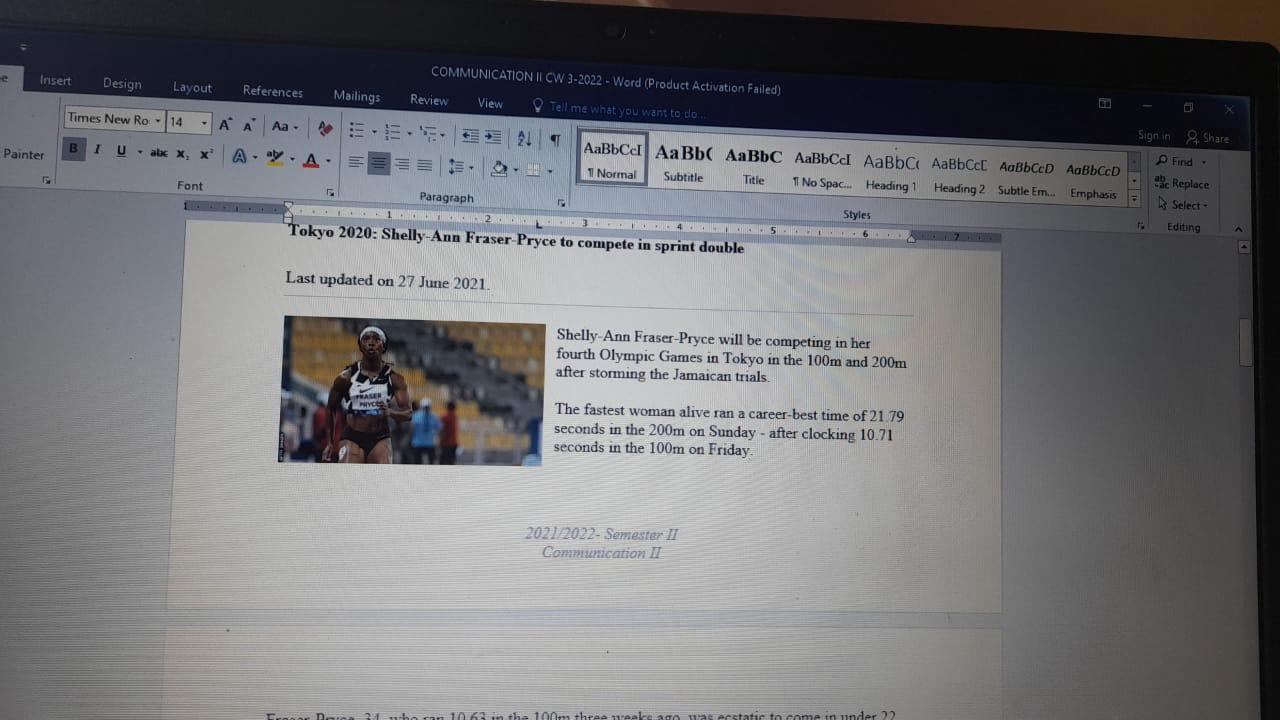Expand font color options
Screen dimensions: 1280x720
(328, 161)
